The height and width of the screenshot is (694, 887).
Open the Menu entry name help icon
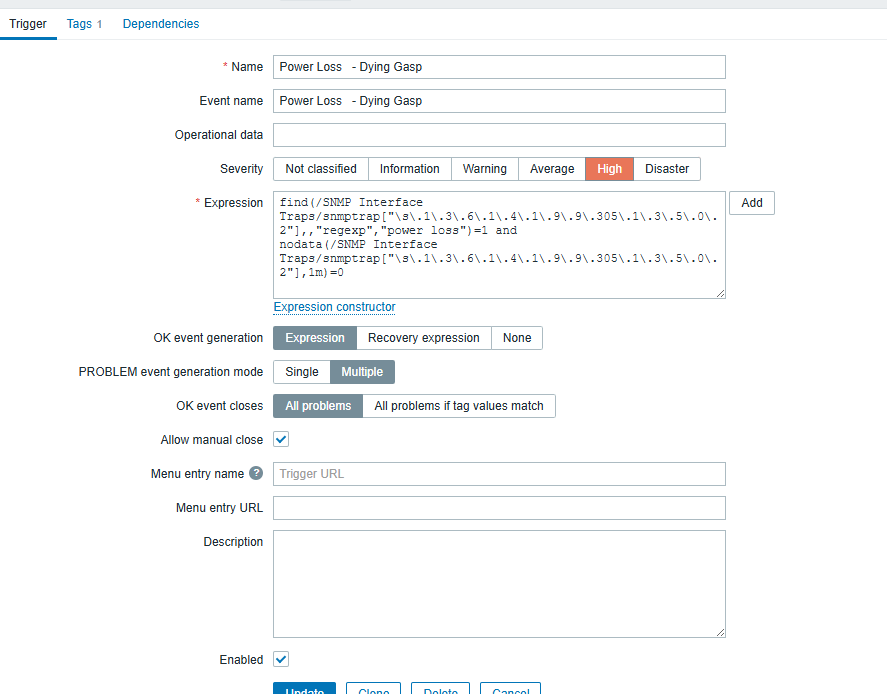(x=256, y=473)
